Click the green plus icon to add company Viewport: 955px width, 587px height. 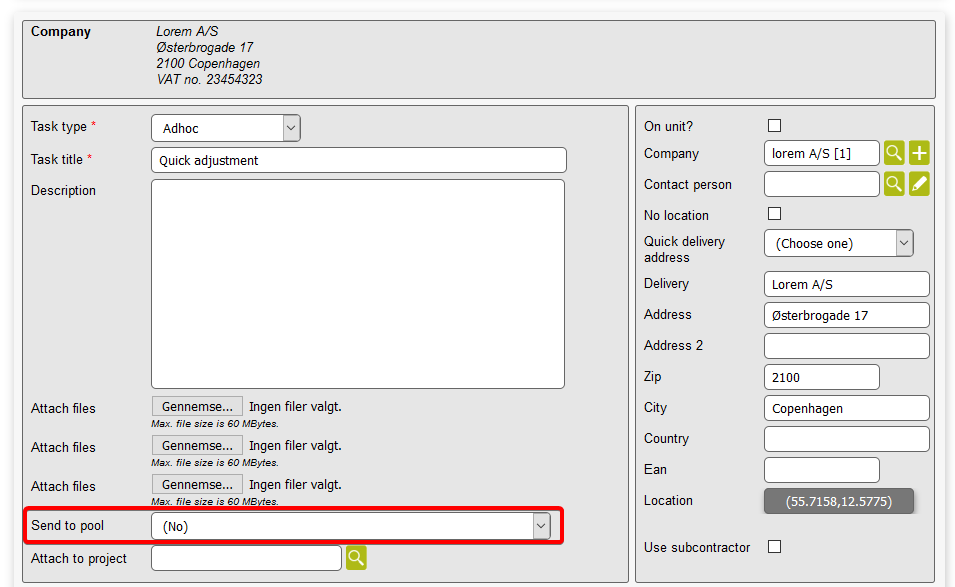(x=919, y=153)
